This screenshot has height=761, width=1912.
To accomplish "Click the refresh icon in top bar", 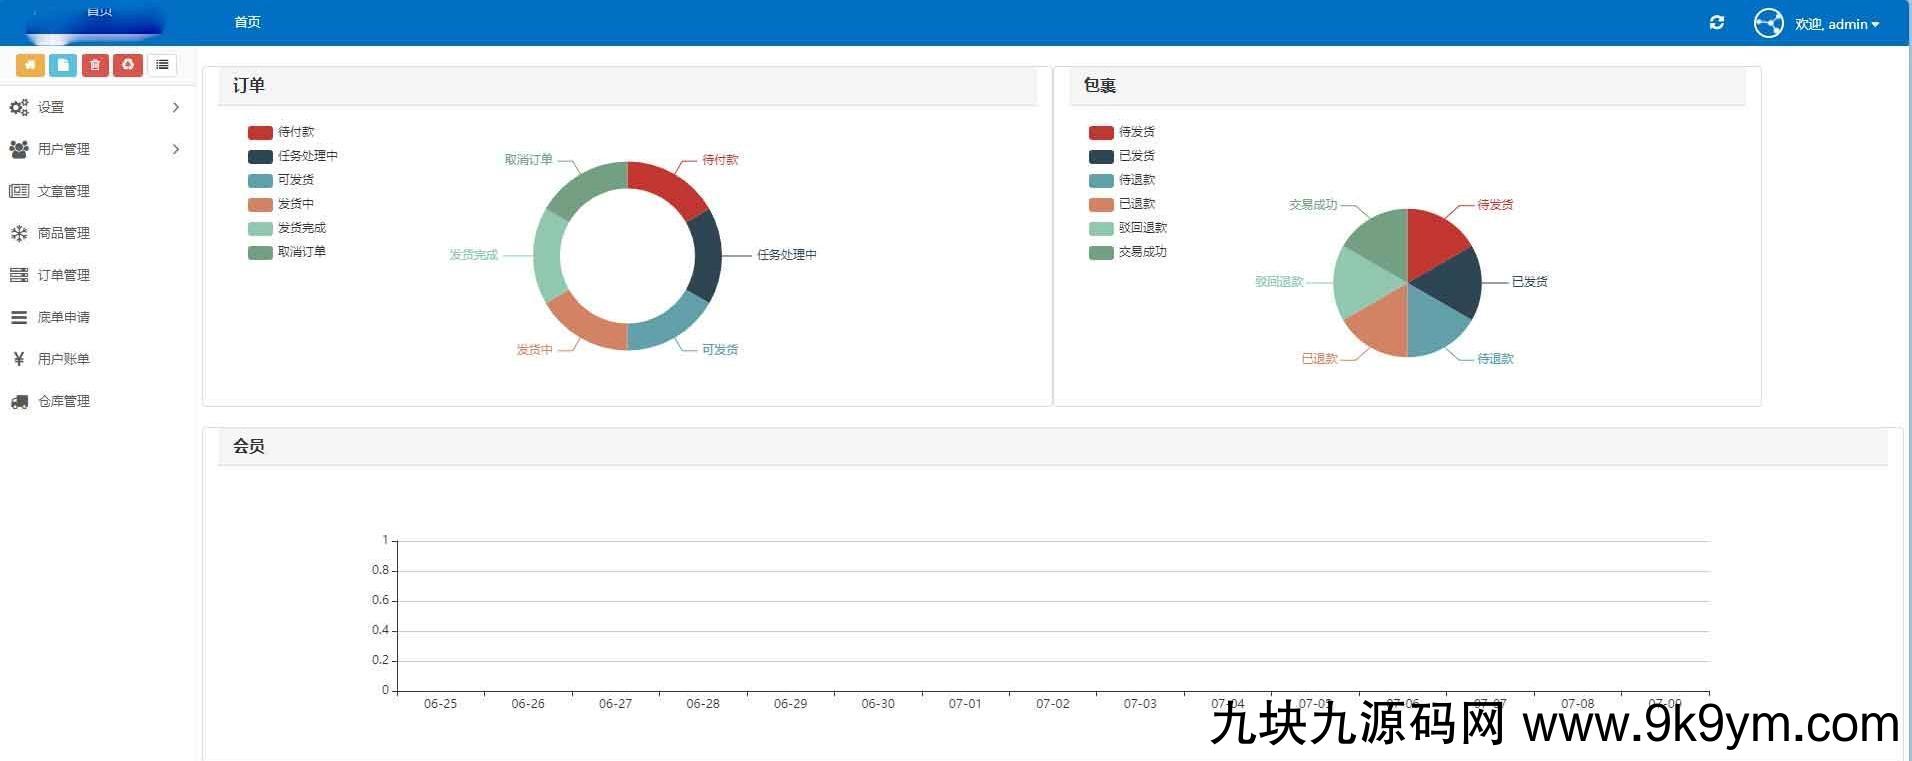I will pos(1717,23).
